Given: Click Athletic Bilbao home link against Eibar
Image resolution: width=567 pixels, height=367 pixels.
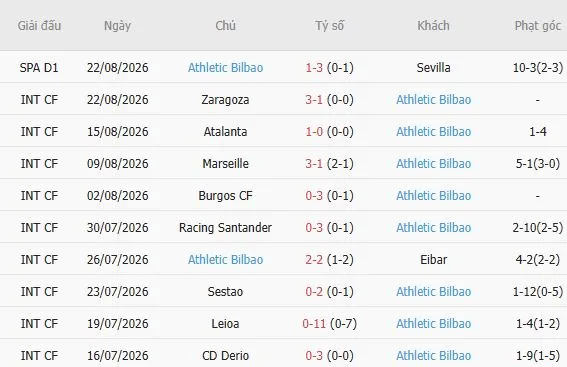Looking at the screenshot, I should pyautogui.click(x=225, y=259).
